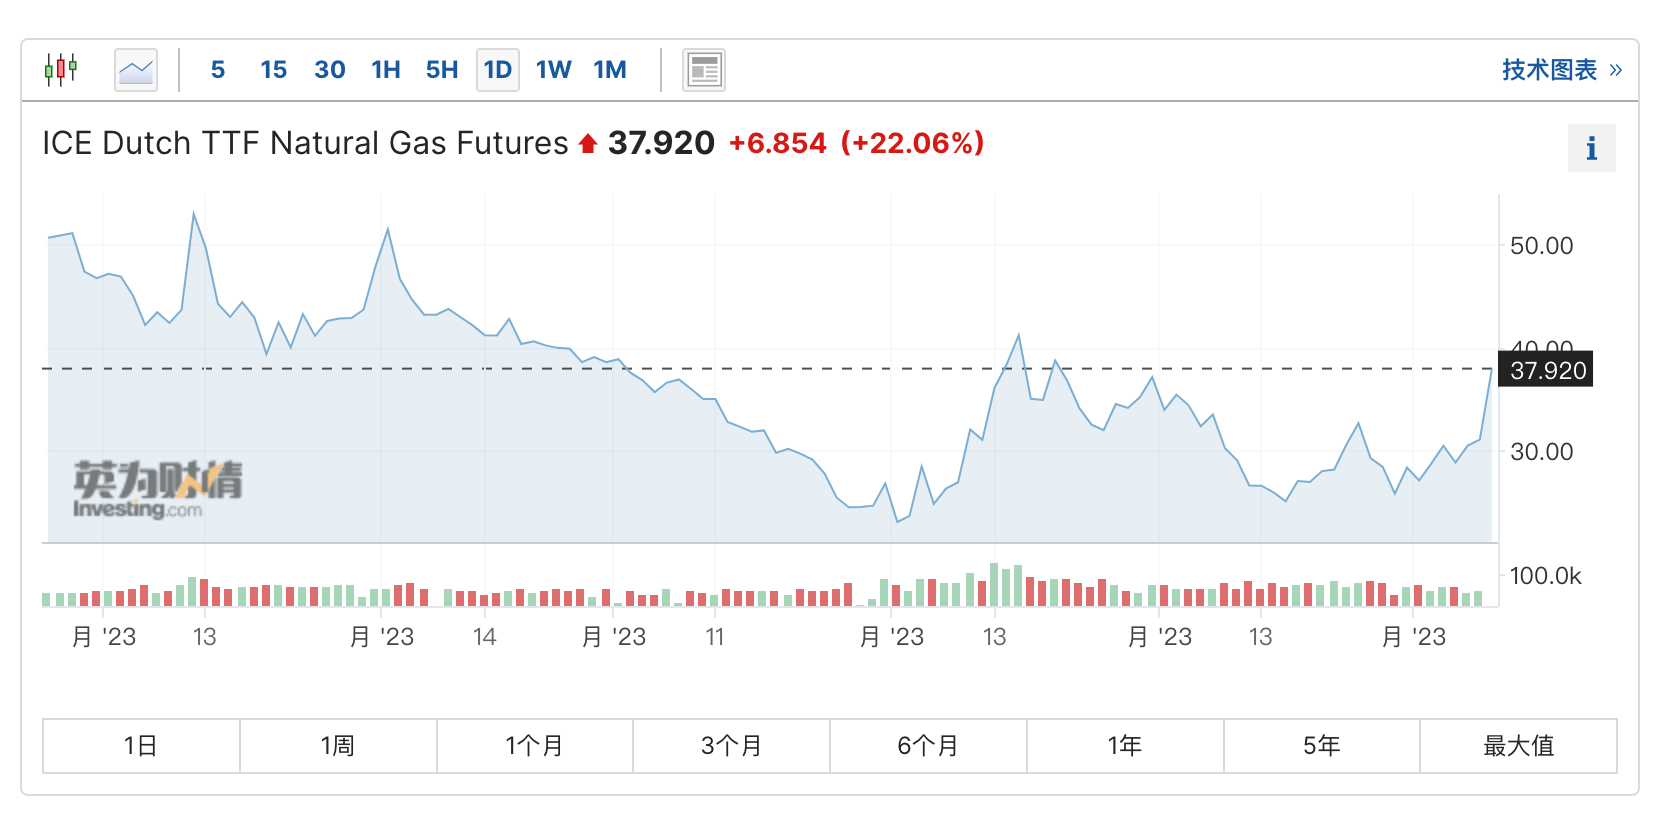Image resolution: width=1674 pixels, height=826 pixels.
Task: Select the area chart type icon
Action: [x=136, y=70]
